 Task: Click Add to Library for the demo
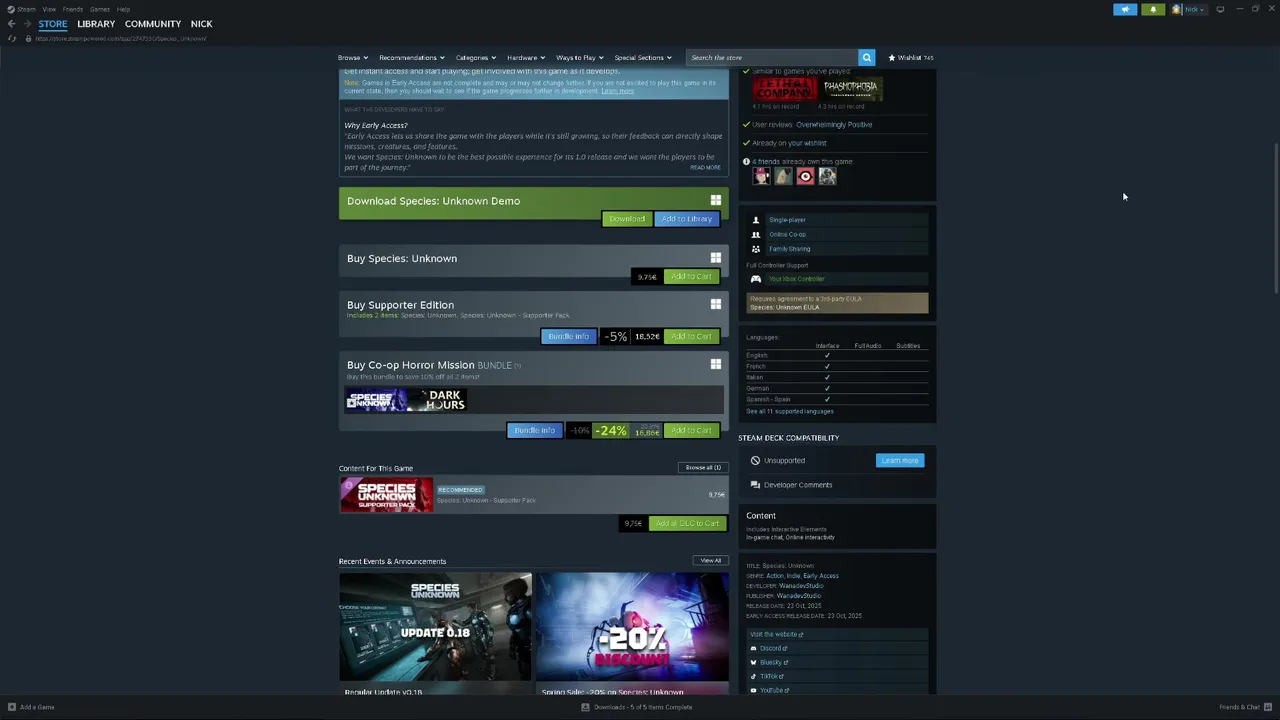[x=686, y=219]
